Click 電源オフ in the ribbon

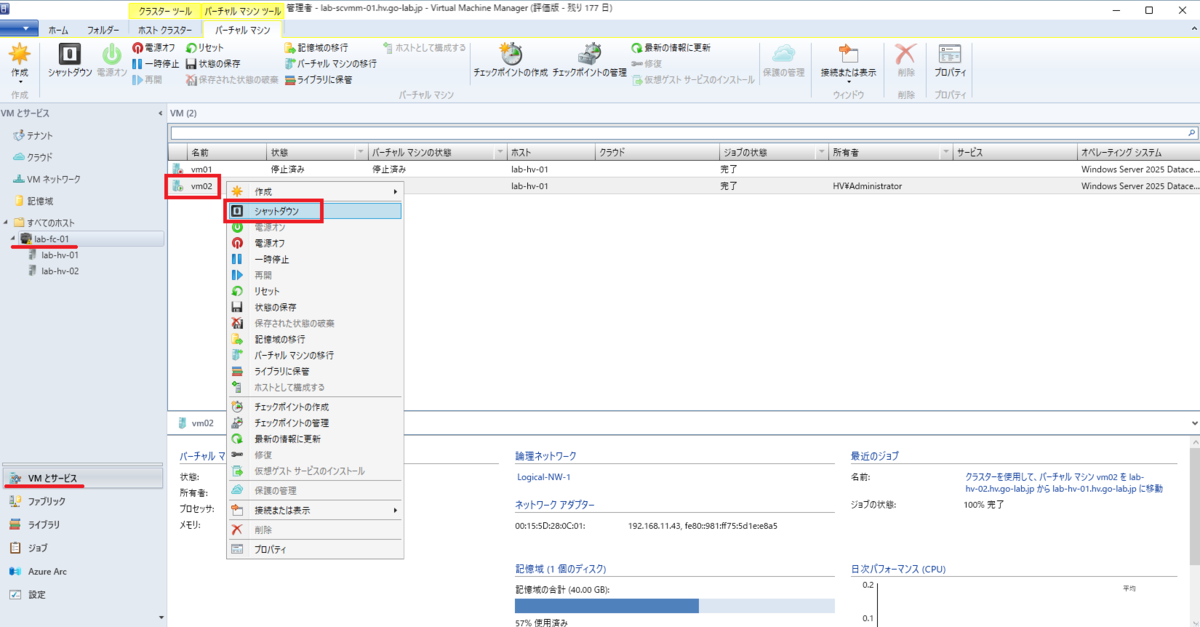[154, 48]
